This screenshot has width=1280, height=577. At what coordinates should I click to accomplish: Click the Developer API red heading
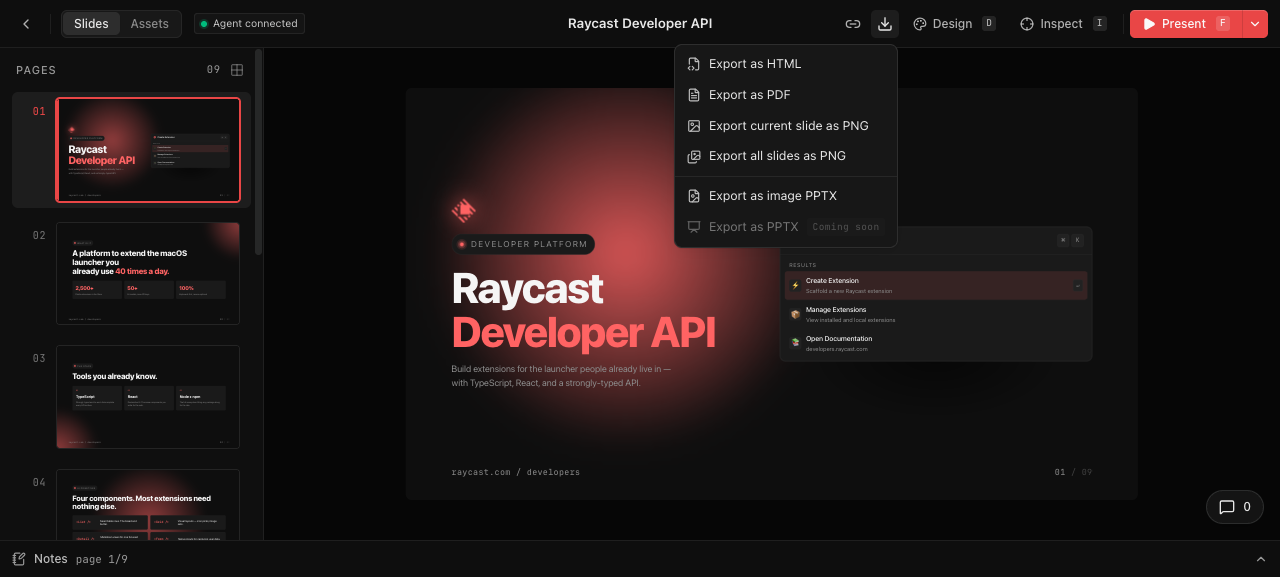coord(584,333)
